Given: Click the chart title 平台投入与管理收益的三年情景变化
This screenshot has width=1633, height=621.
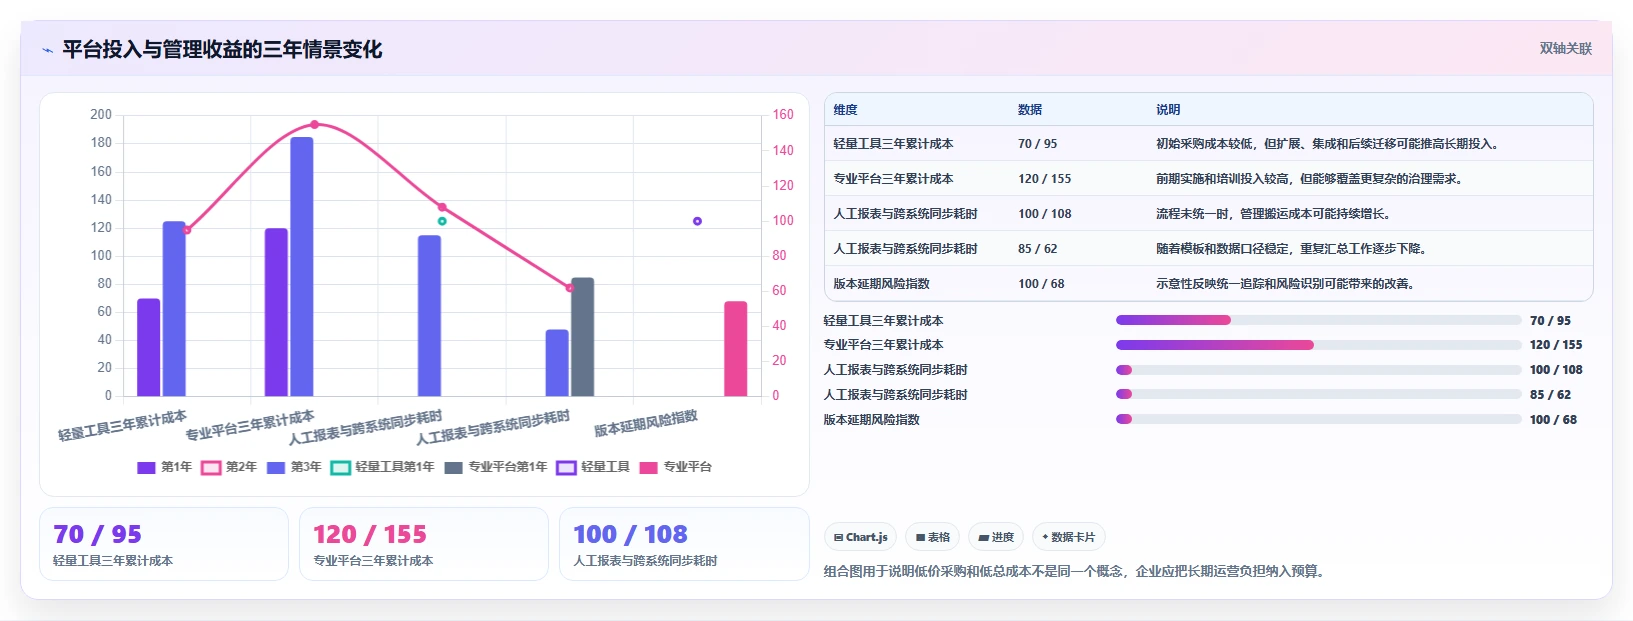Looking at the screenshot, I should (x=222, y=49).
